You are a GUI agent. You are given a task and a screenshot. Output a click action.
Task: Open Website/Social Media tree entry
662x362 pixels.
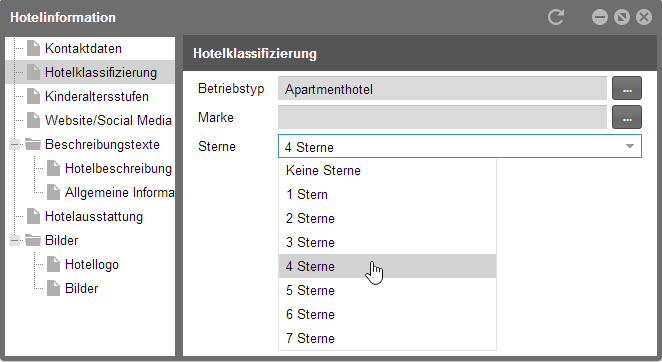point(109,120)
